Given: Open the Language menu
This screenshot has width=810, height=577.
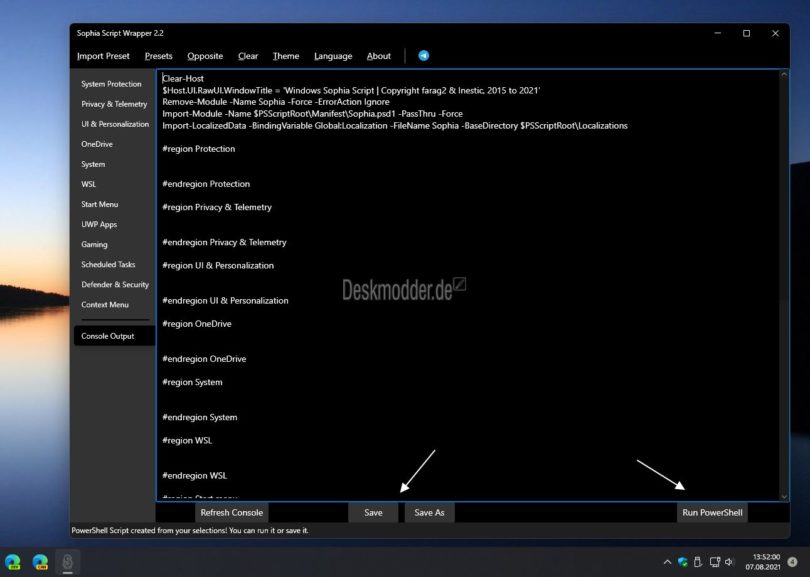Looking at the screenshot, I should pos(333,56).
